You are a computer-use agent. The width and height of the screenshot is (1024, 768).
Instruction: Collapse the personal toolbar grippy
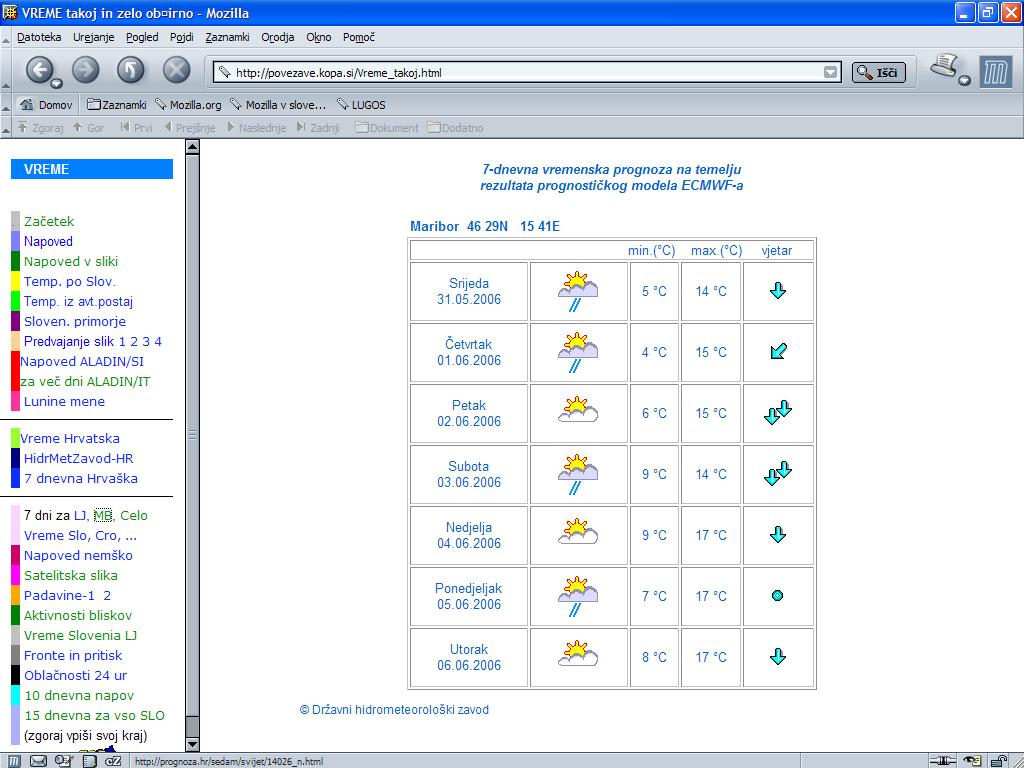[6, 105]
